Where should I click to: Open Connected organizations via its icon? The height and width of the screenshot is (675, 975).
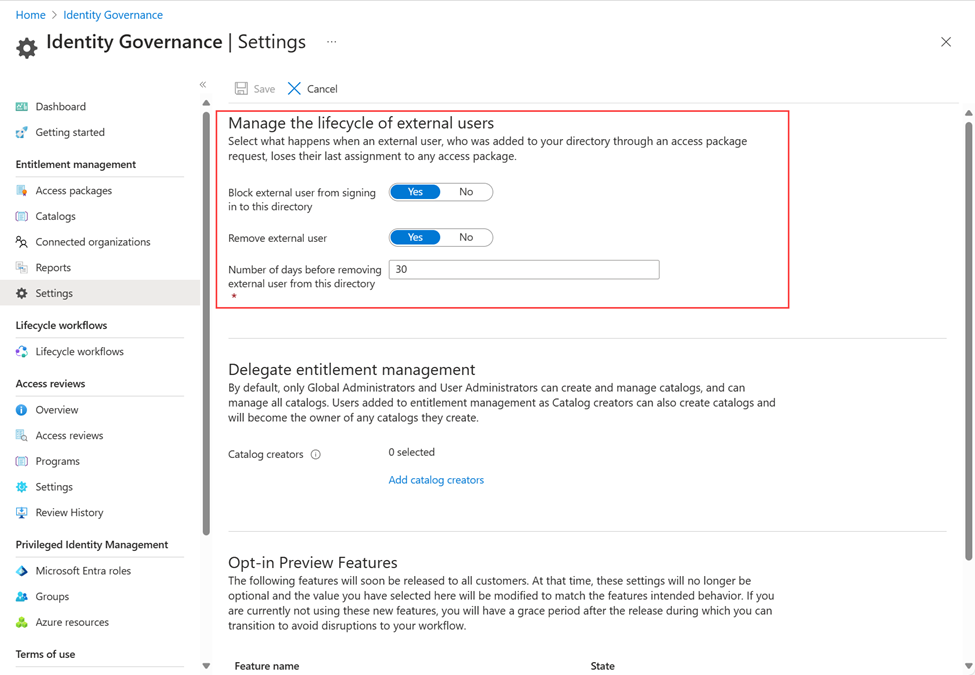(22, 242)
